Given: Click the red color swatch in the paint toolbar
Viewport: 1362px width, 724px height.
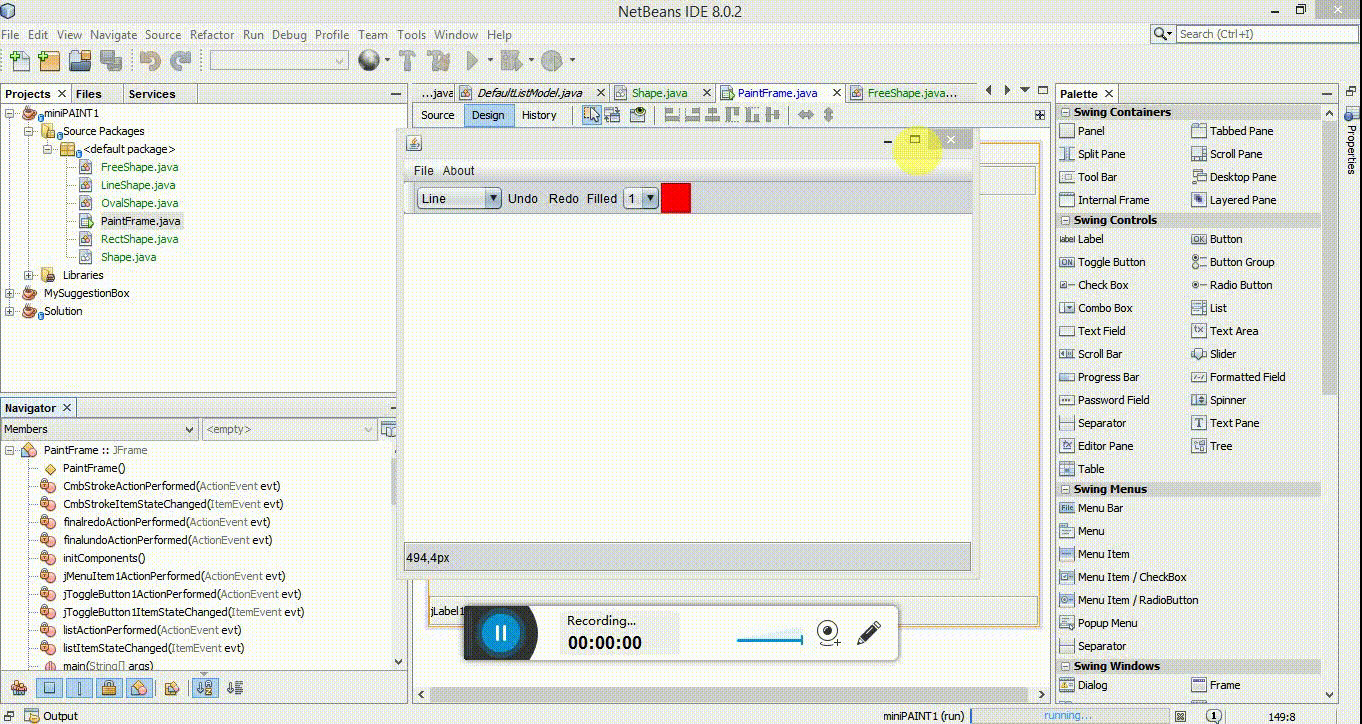Looking at the screenshot, I should pyautogui.click(x=676, y=198).
